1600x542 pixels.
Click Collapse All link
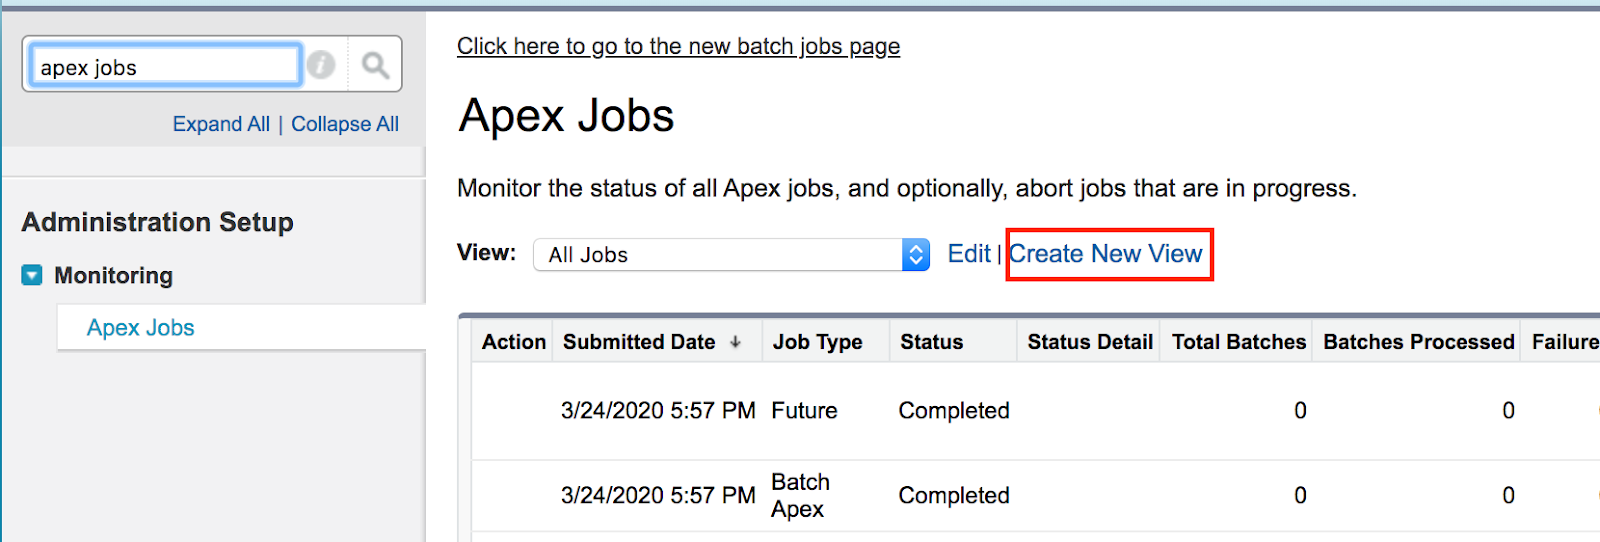point(345,124)
